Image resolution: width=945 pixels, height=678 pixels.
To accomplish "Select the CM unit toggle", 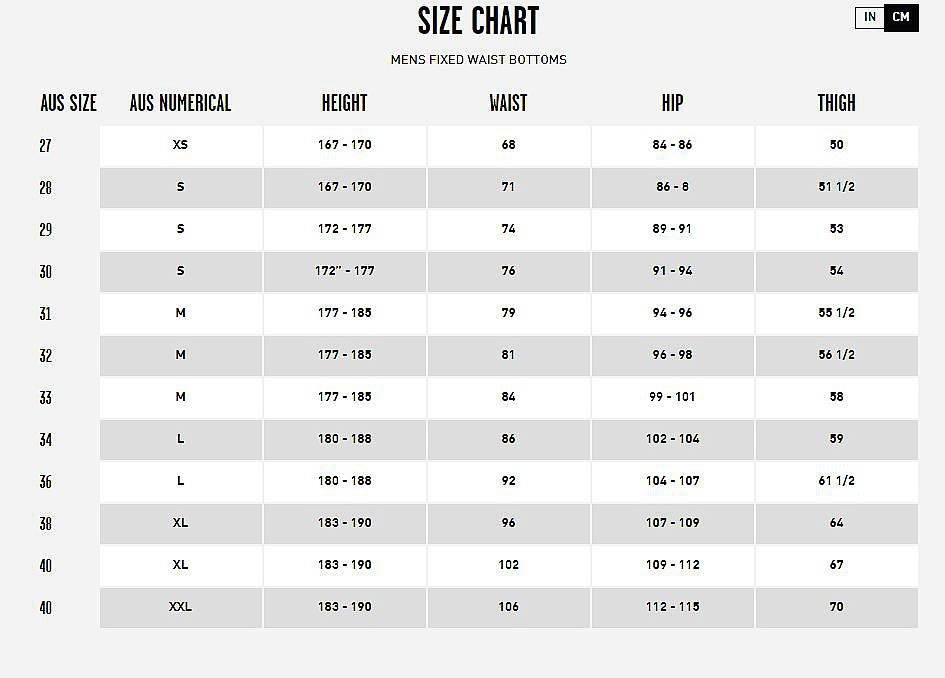I will pos(901,17).
